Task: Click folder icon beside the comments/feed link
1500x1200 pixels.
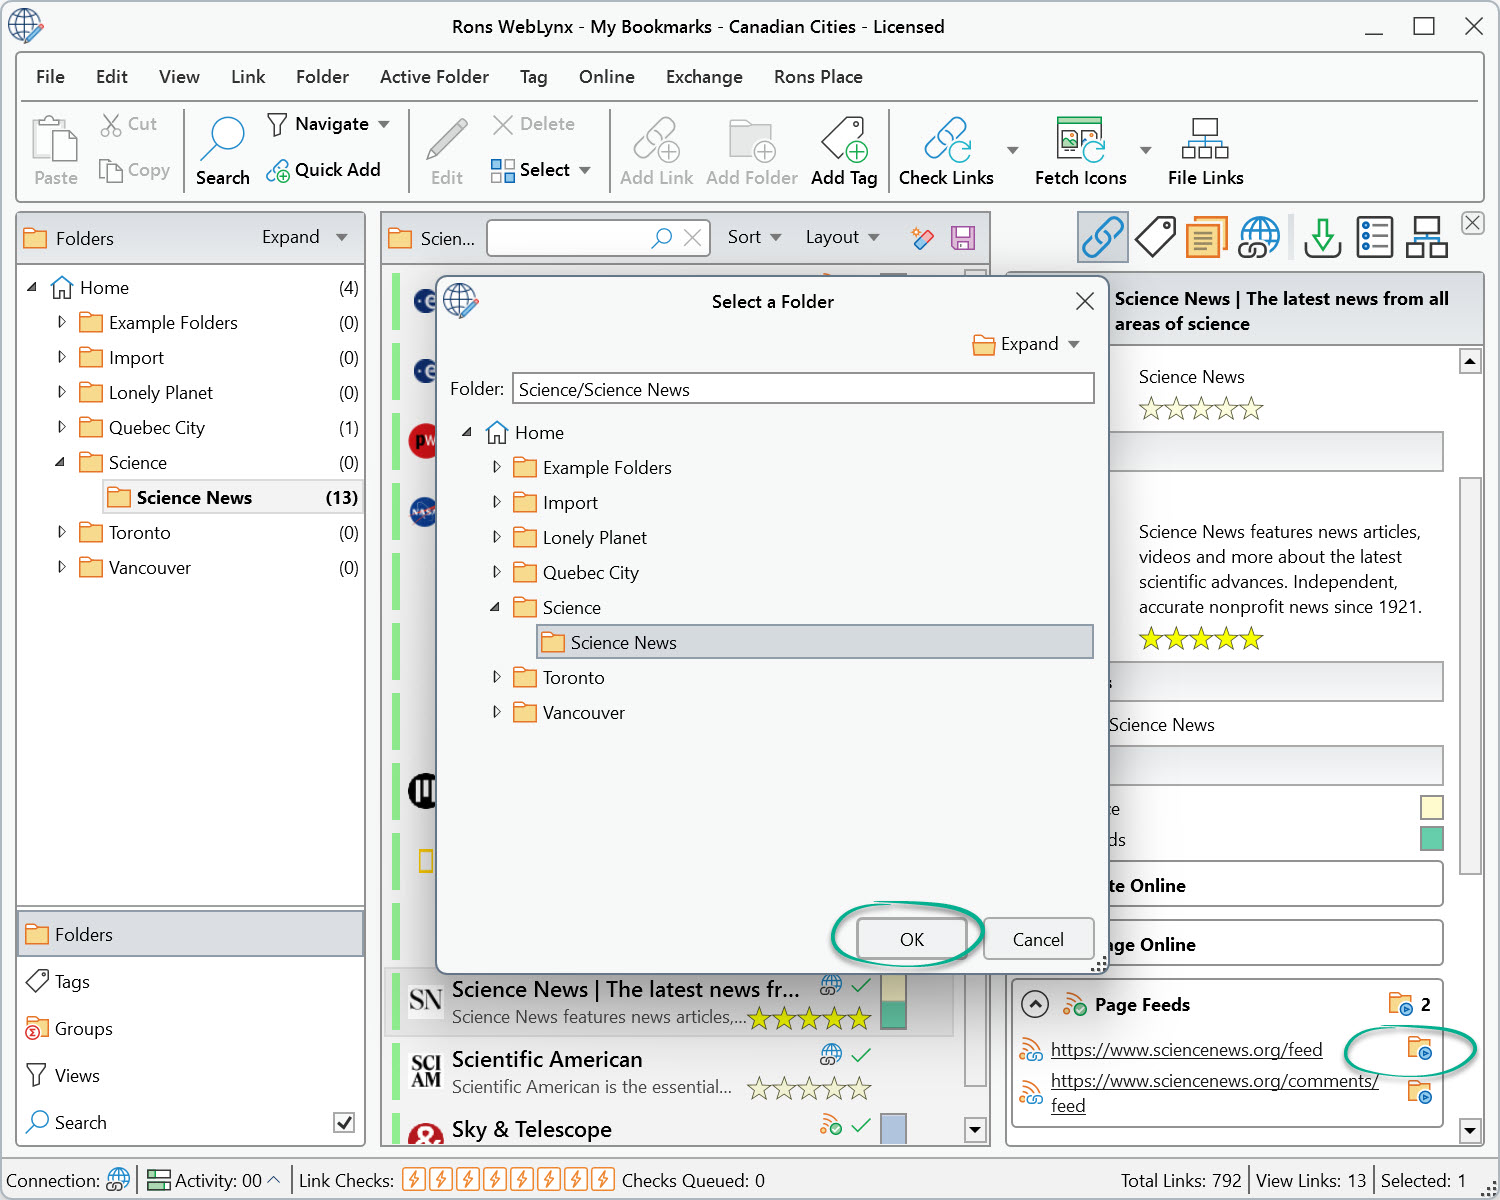Action: [1420, 1092]
